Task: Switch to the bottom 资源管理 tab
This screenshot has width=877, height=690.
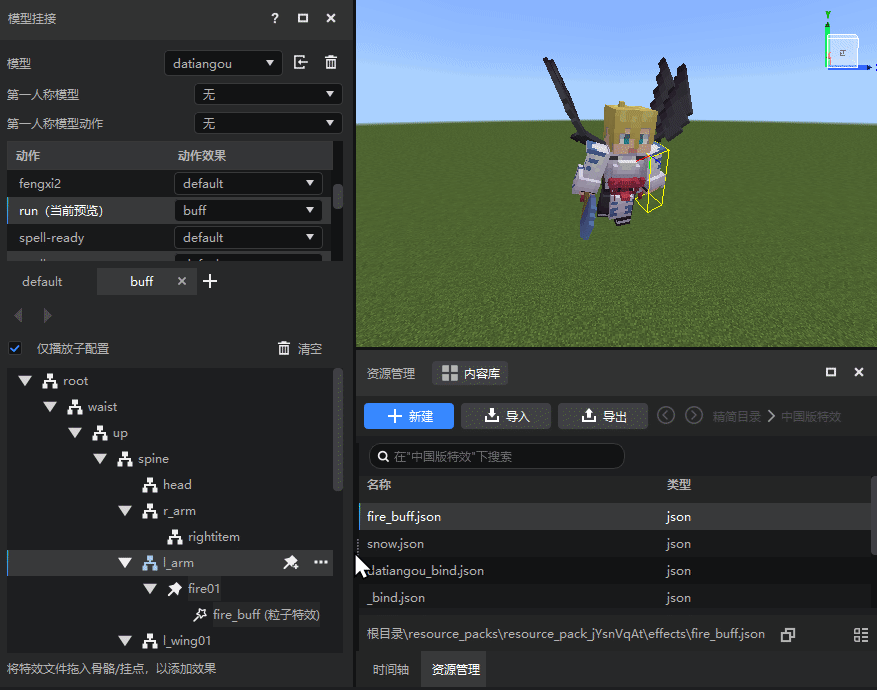Action: click(455, 669)
